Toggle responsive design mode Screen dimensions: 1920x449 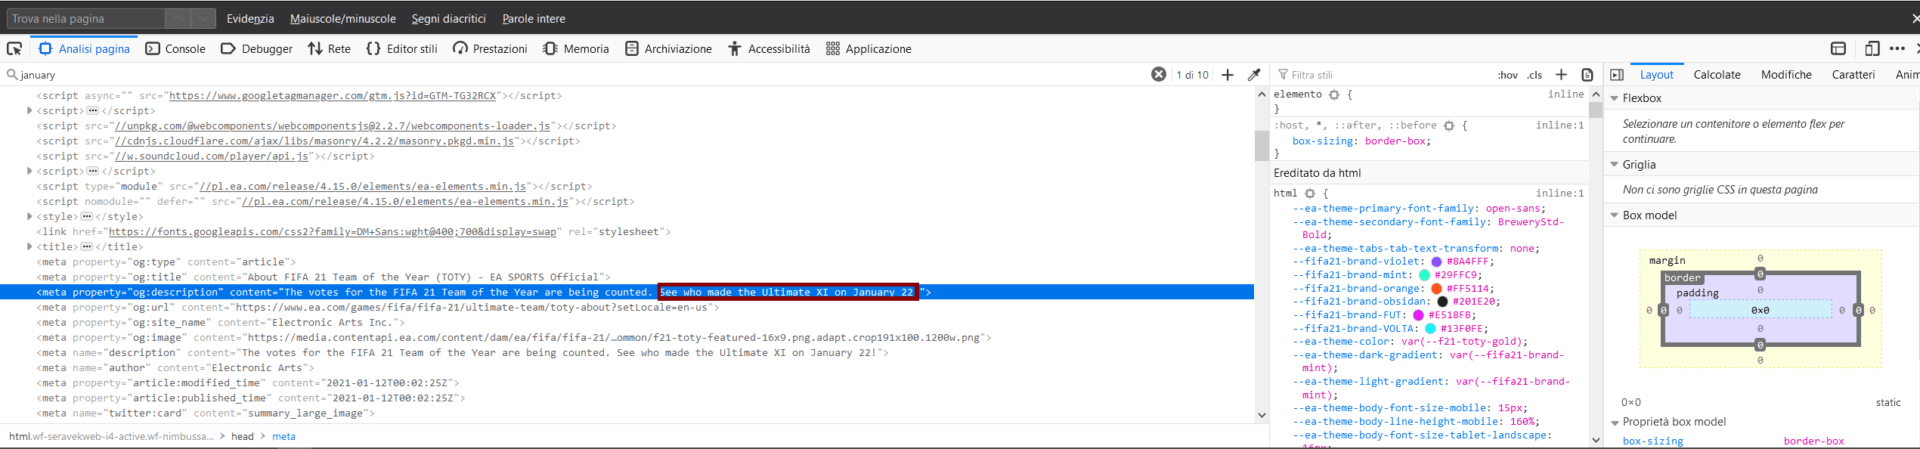[1872, 48]
